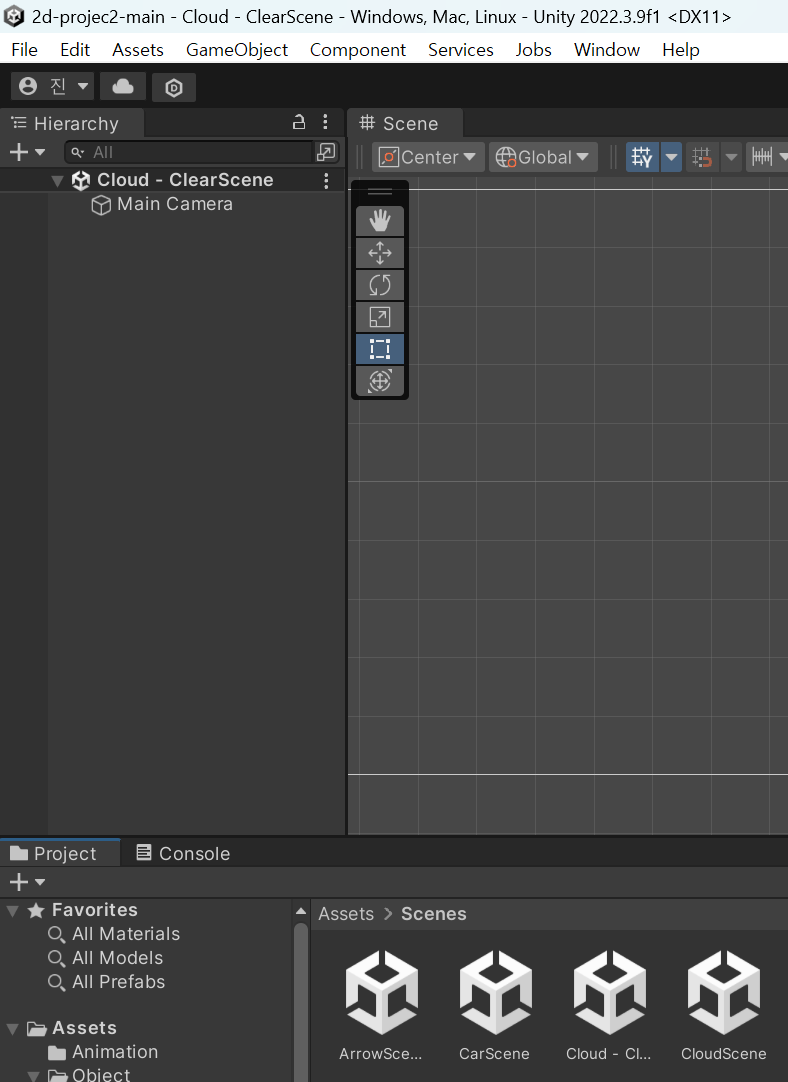
Task: Select the Animation folder
Action: (x=104, y=1052)
